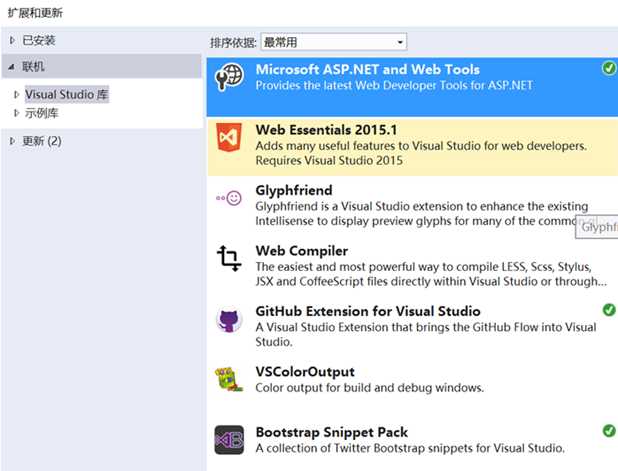Select the 更新 (2) category

coord(42,141)
